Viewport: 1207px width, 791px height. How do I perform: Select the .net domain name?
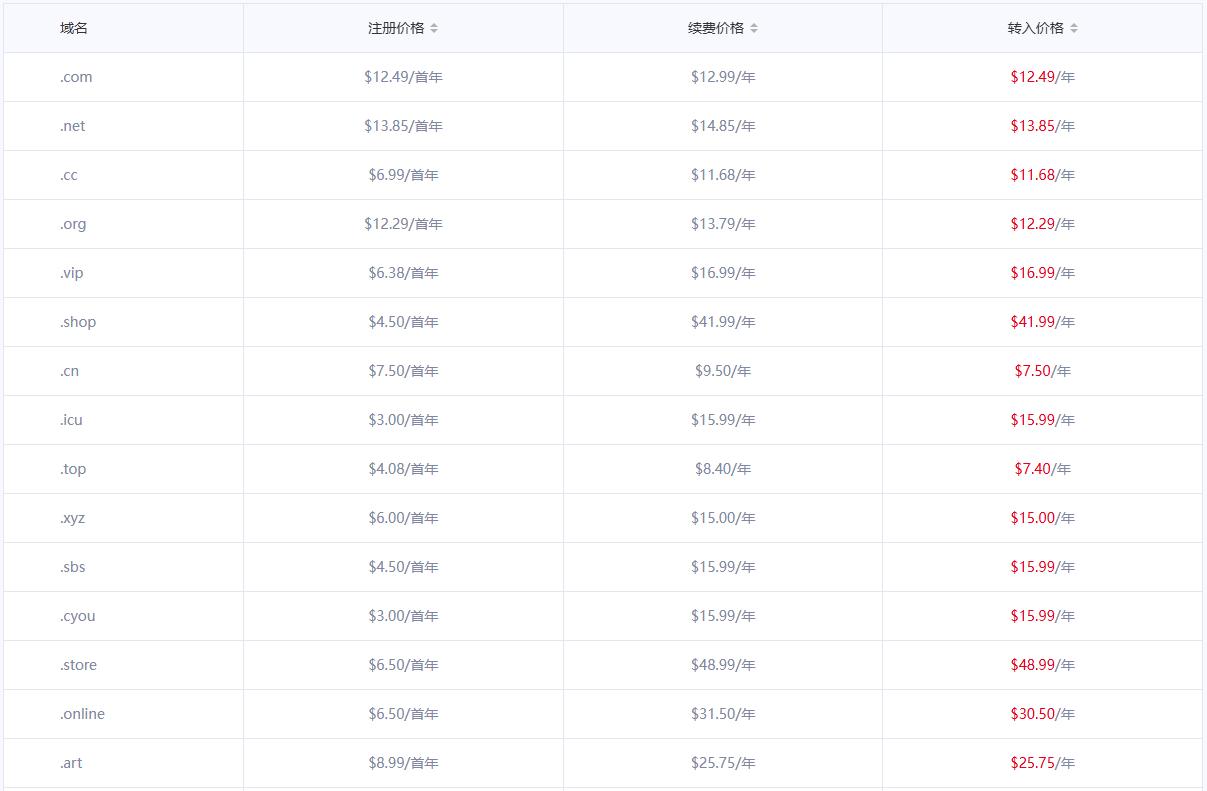click(x=73, y=126)
